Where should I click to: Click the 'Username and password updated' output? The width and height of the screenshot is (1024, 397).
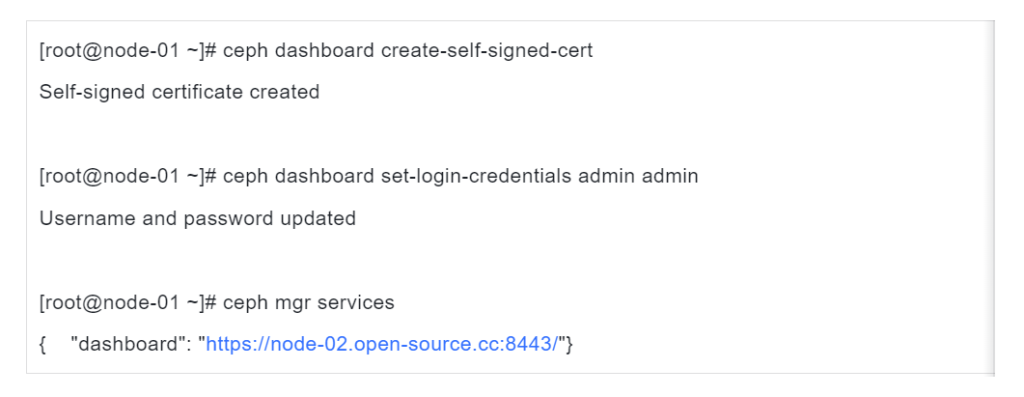click(197, 218)
